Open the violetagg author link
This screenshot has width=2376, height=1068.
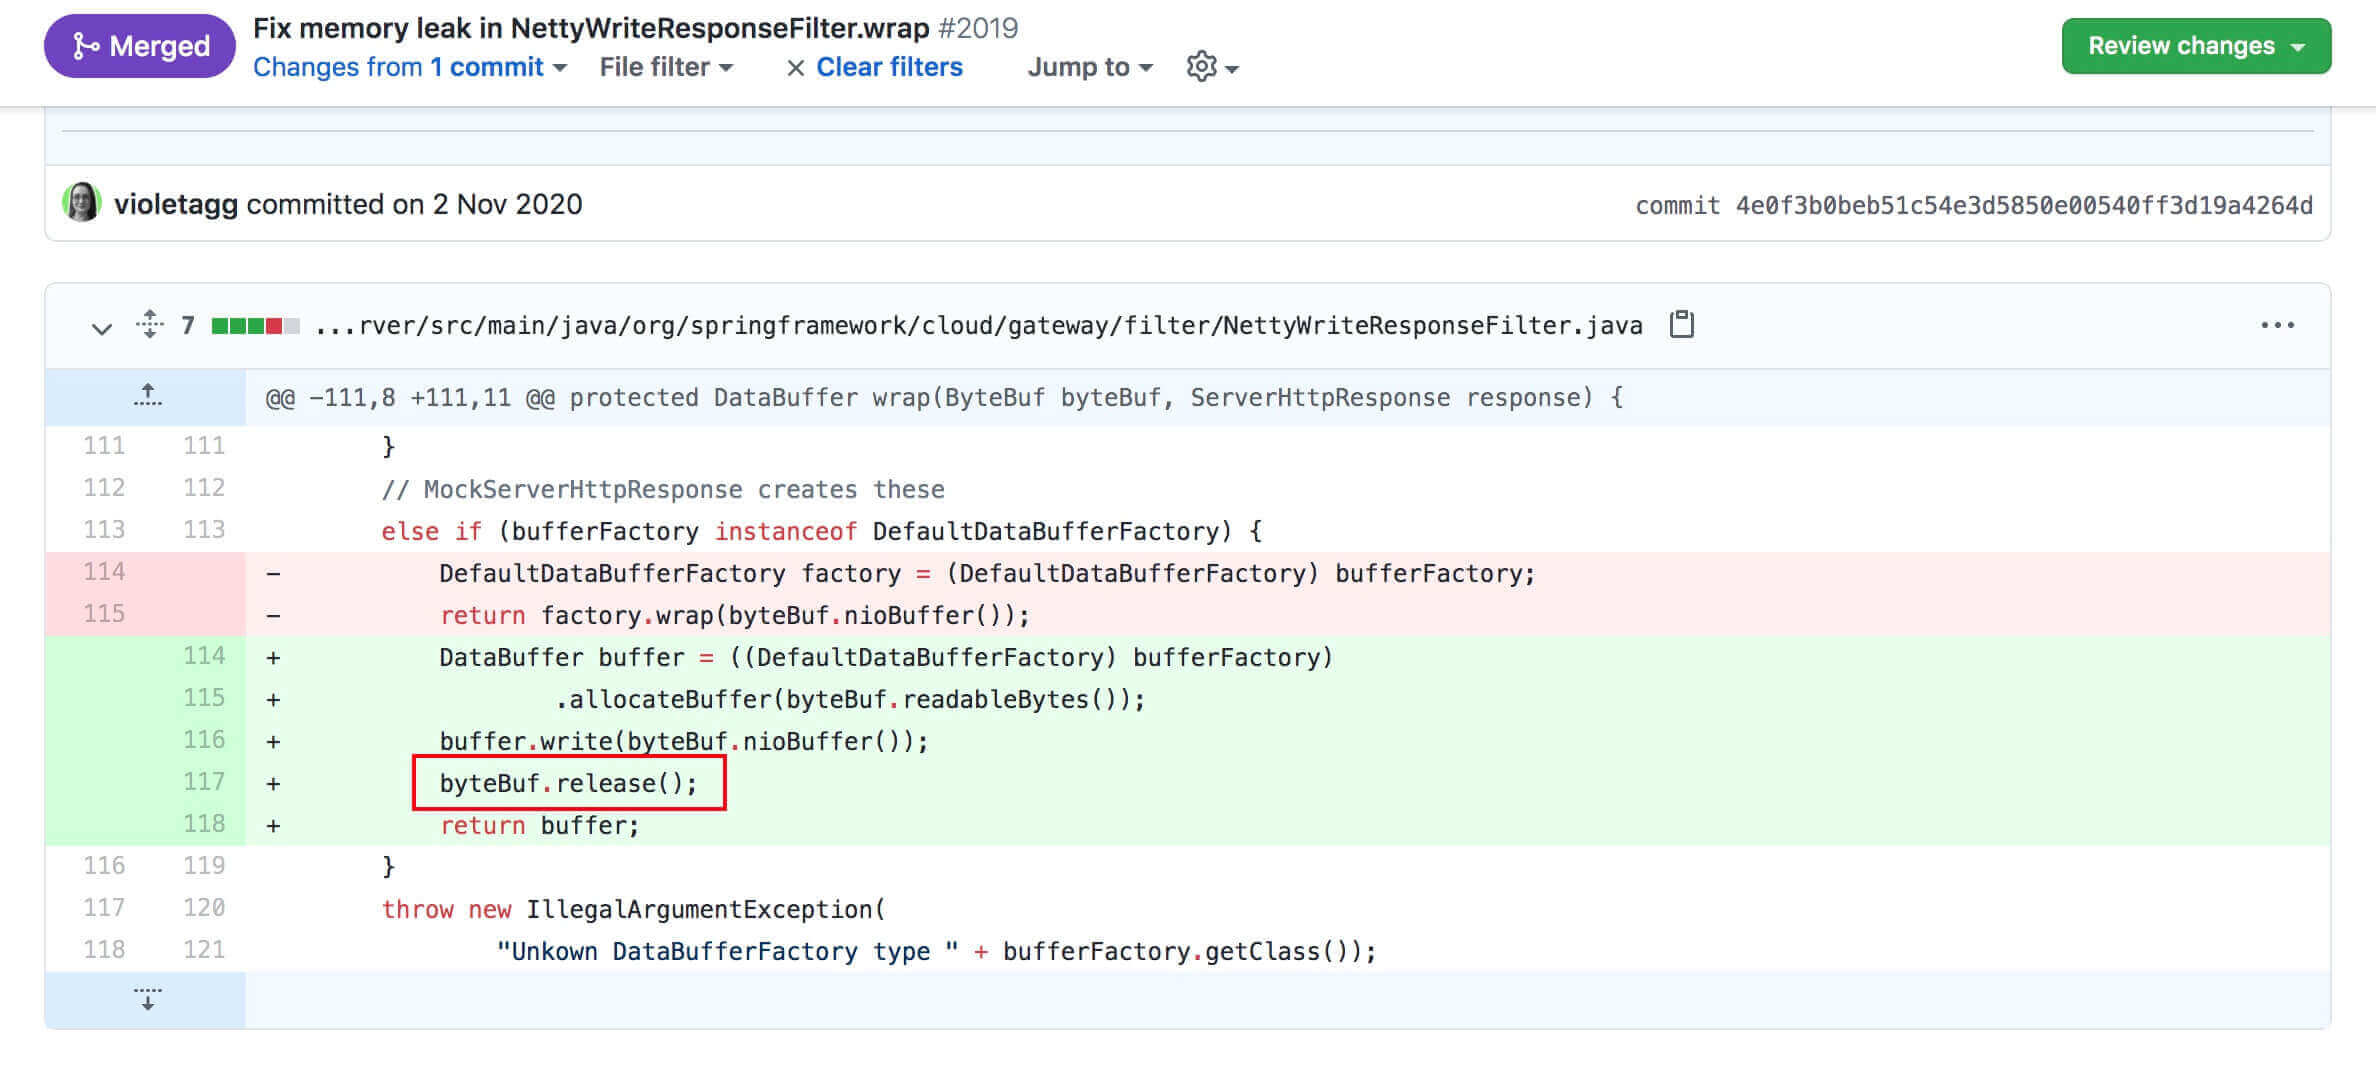point(176,204)
